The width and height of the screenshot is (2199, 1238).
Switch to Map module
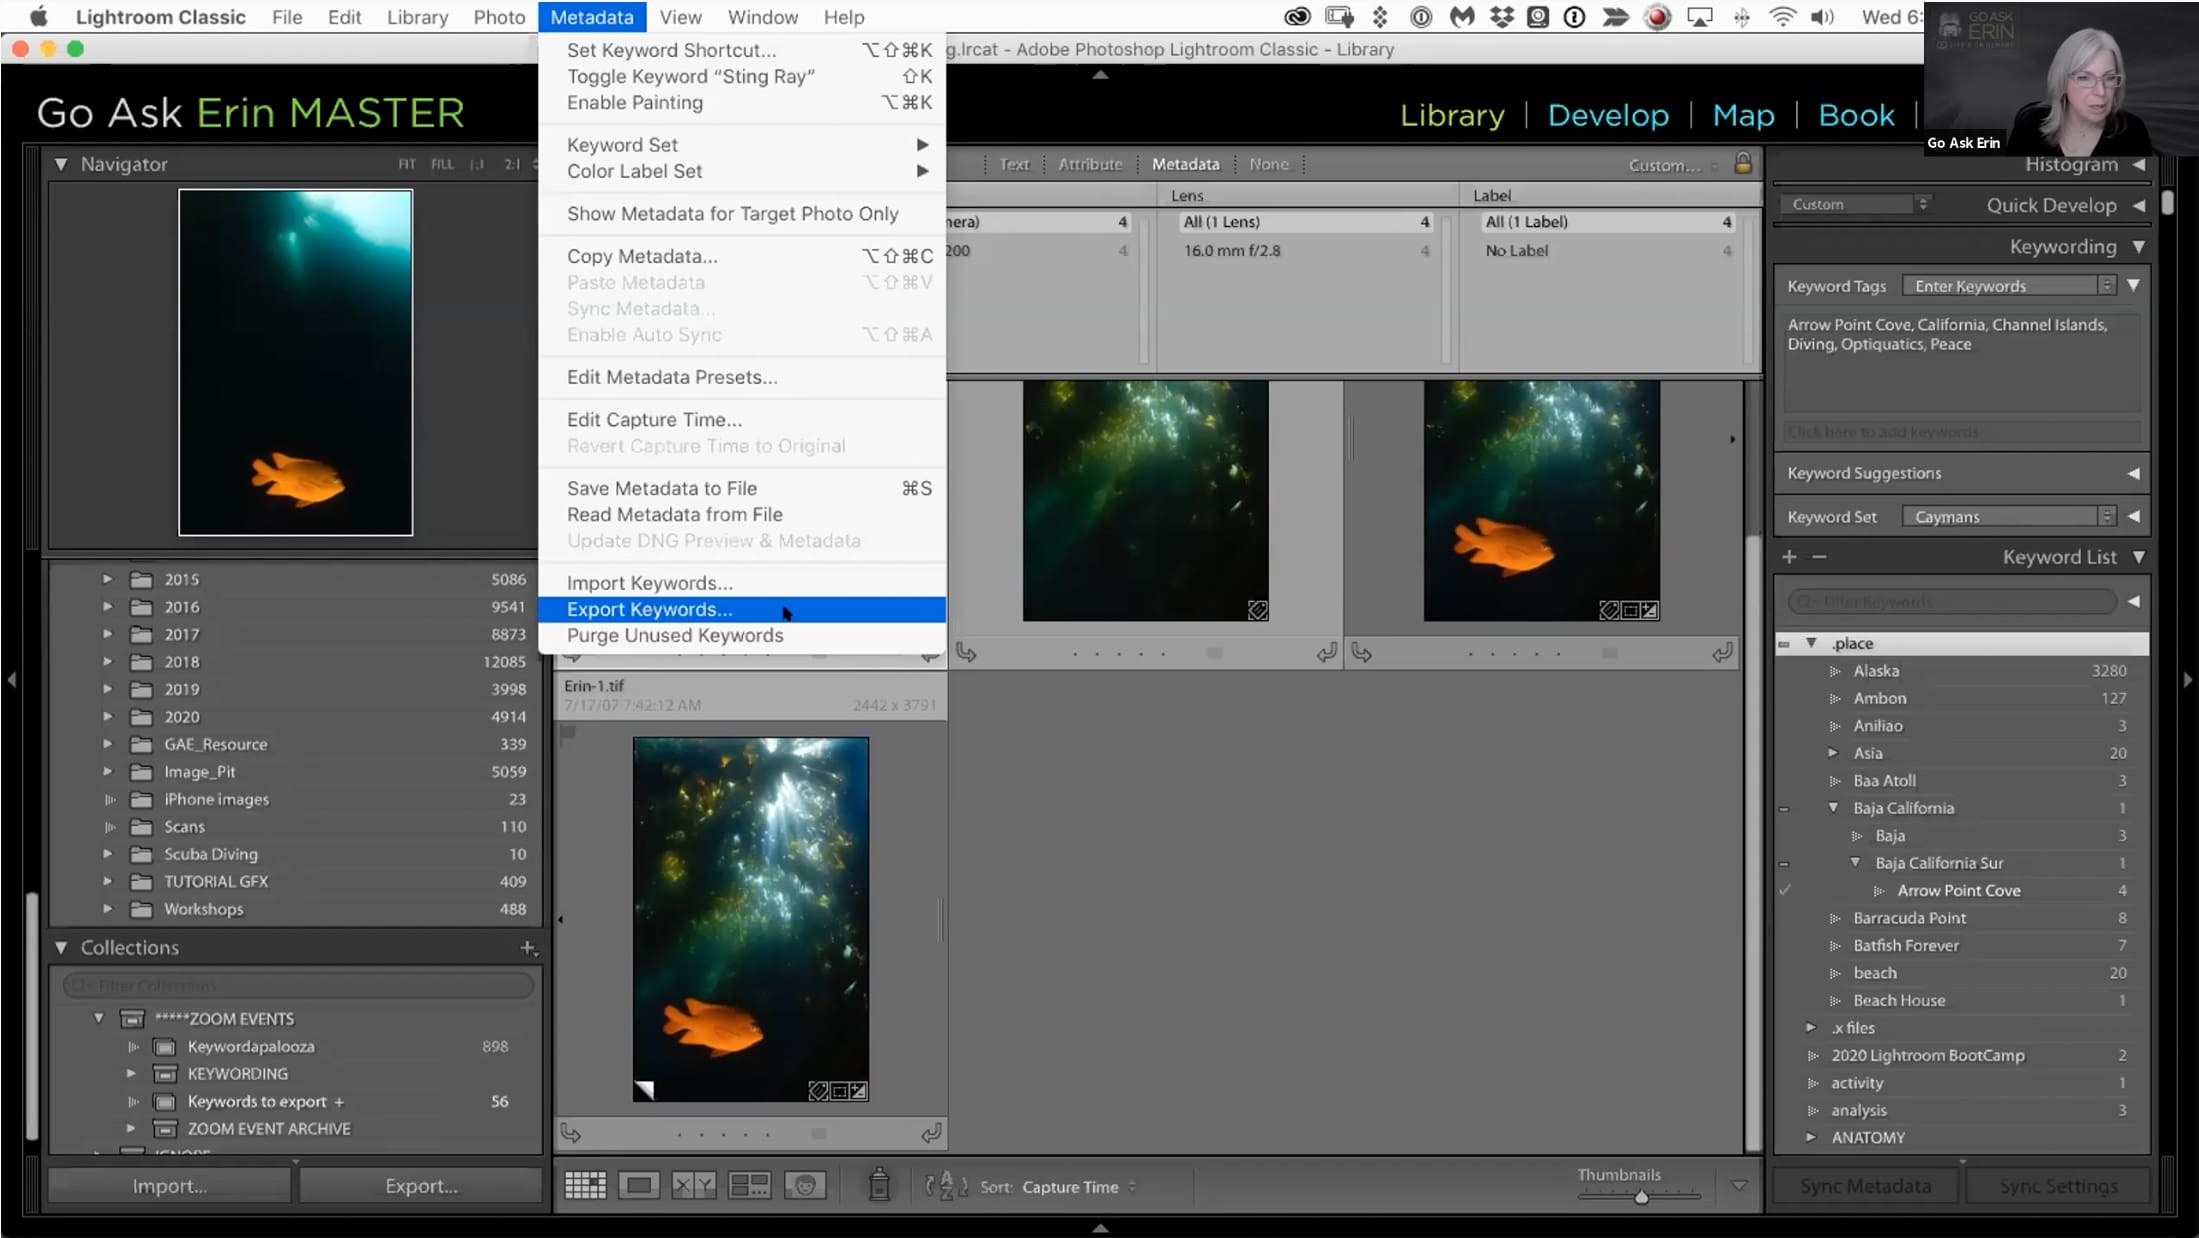click(1743, 115)
